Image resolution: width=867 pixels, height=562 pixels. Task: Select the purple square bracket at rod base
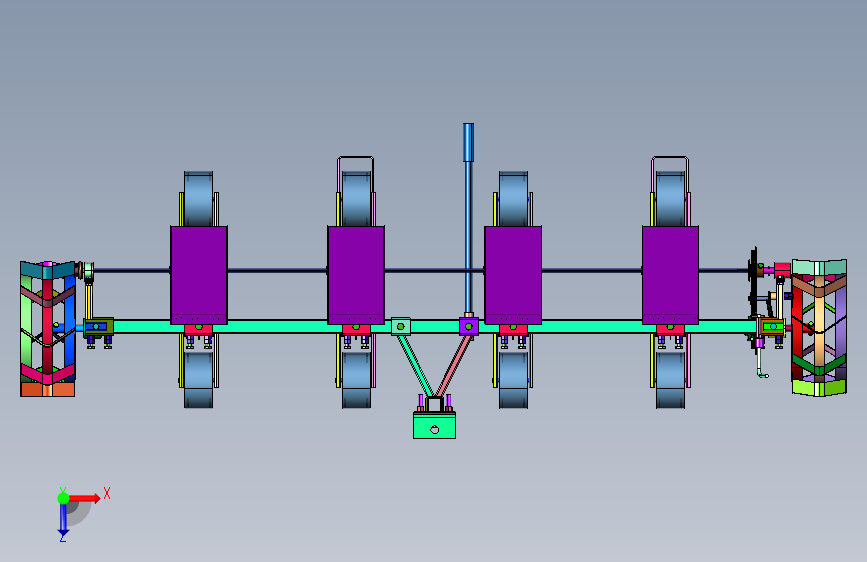469,326
